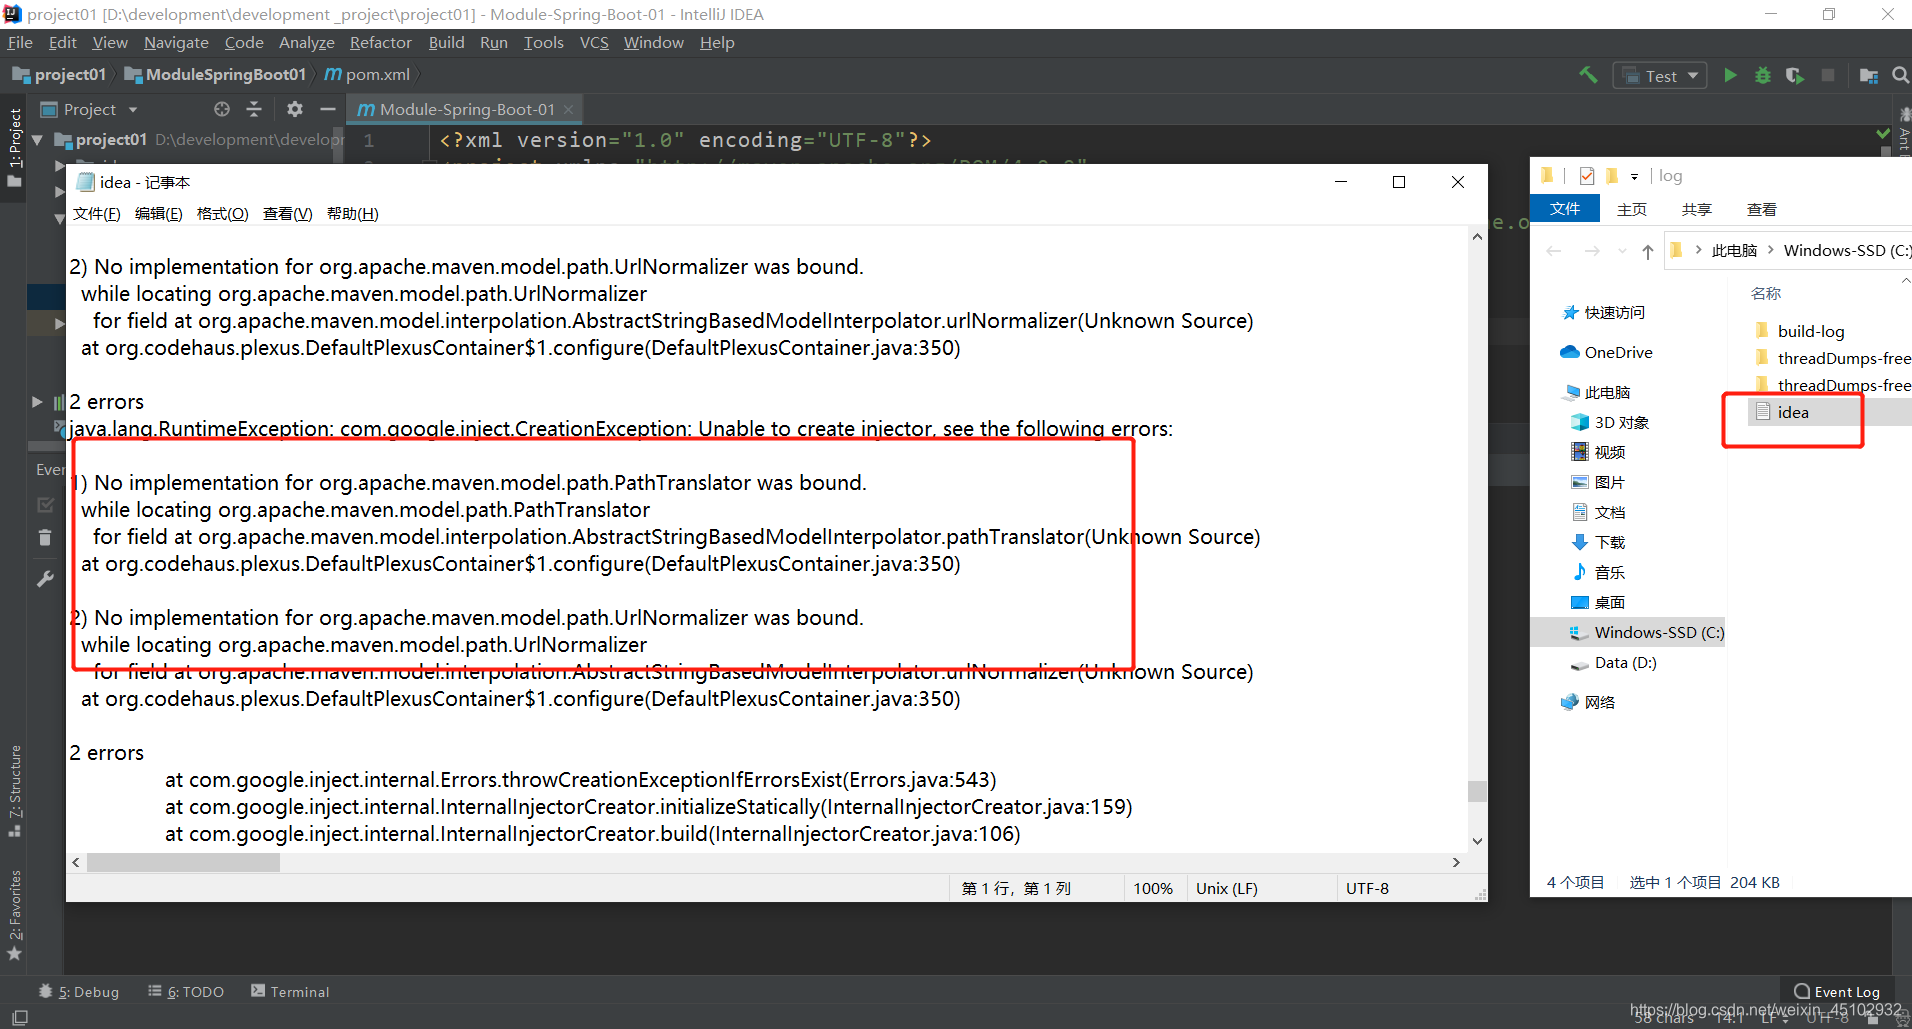The height and width of the screenshot is (1029, 1912).
Task: Run the Test configuration with play icon
Action: pos(1730,75)
